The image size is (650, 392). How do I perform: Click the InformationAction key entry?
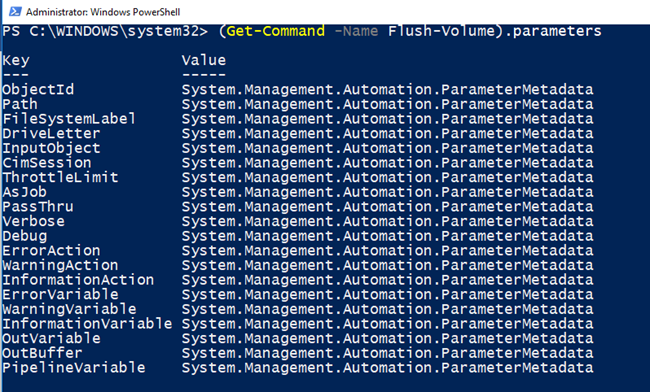coord(78,280)
